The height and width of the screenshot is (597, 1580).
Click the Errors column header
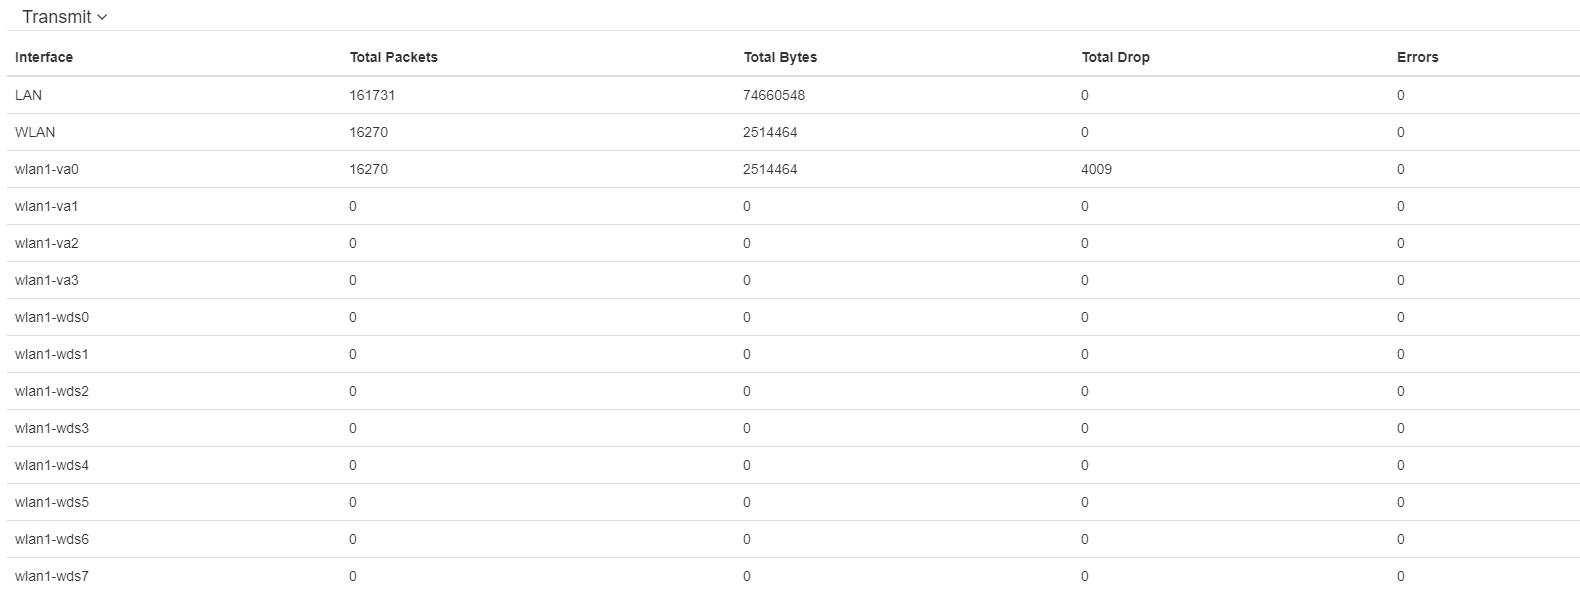pos(1417,57)
